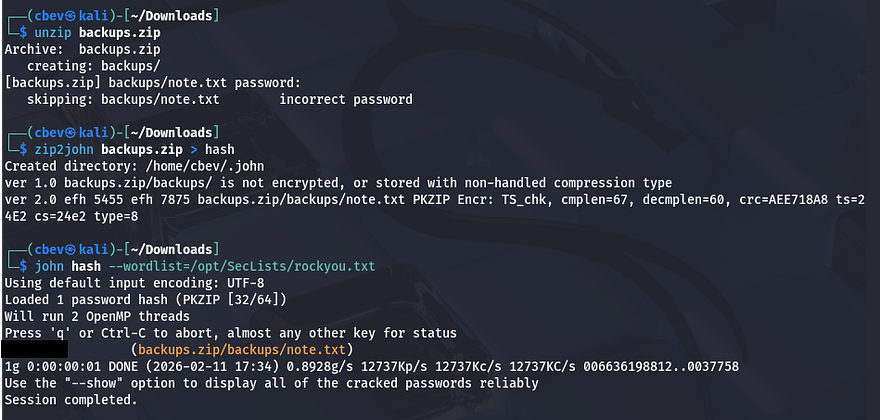The height and width of the screenshot is (420, 880).
Task: Click the 'incorrect password' message
Action: pos(345,99)
